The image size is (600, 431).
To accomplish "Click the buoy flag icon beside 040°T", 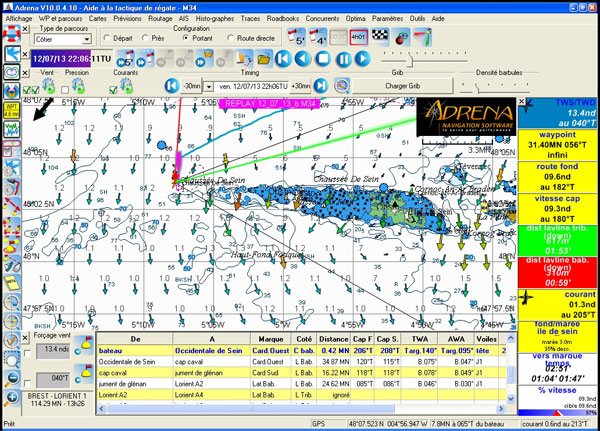I will (83, 374).
